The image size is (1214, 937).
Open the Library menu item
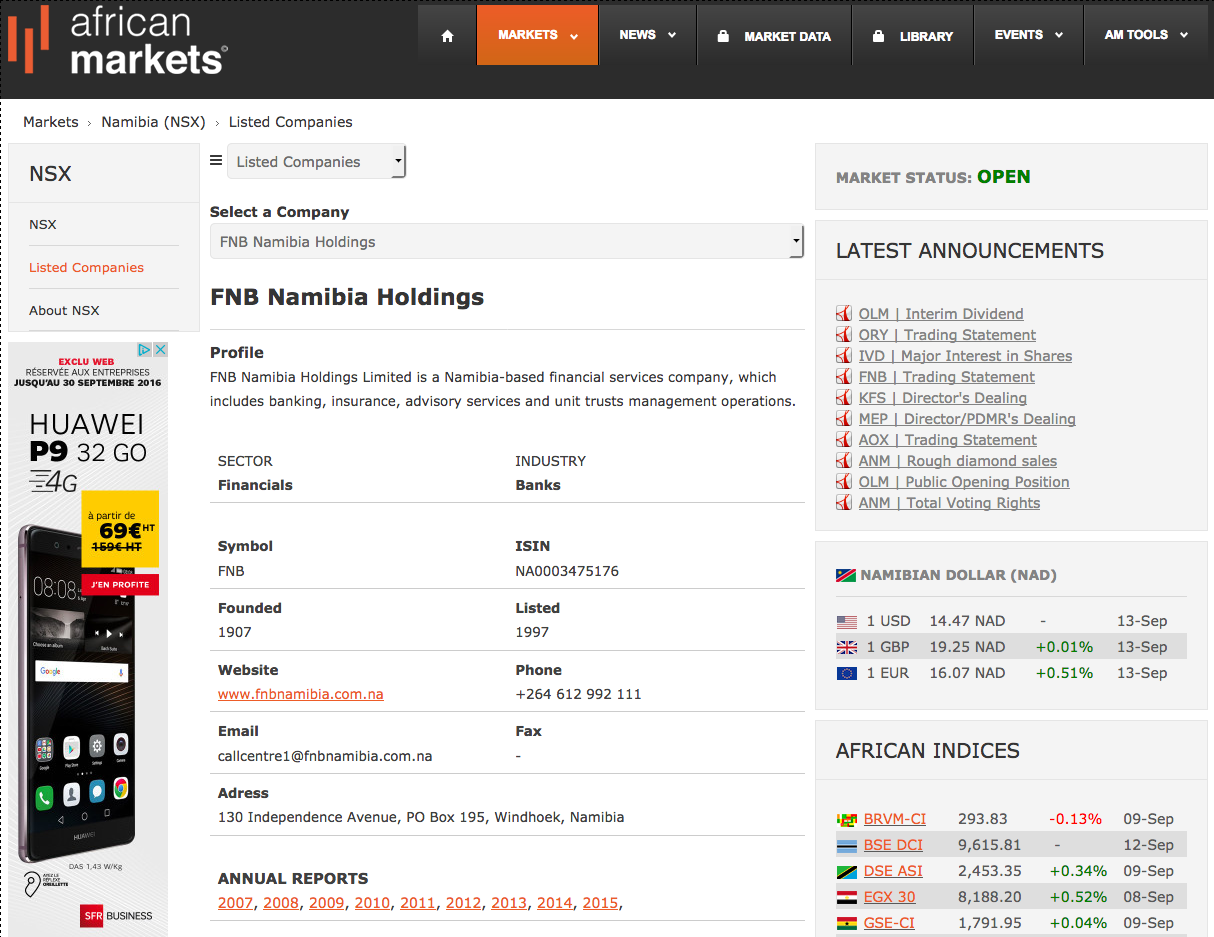(x=912, y=36)
